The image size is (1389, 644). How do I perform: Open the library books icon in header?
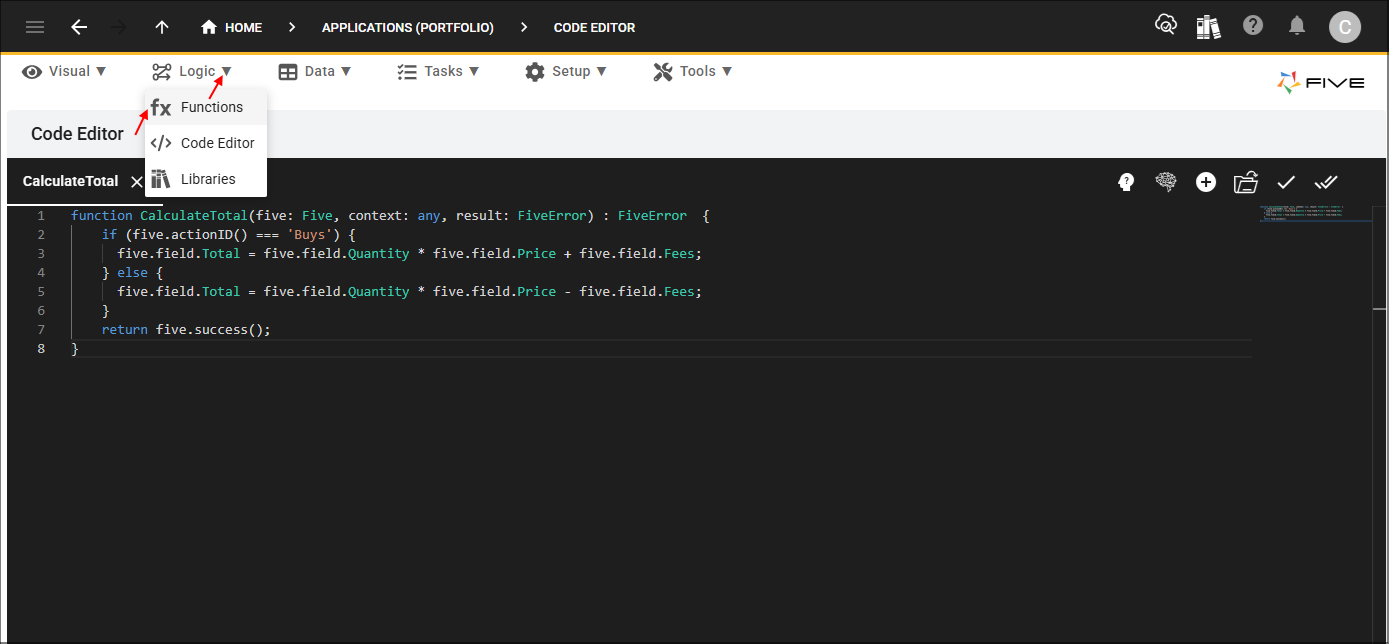click(1208, 26)
